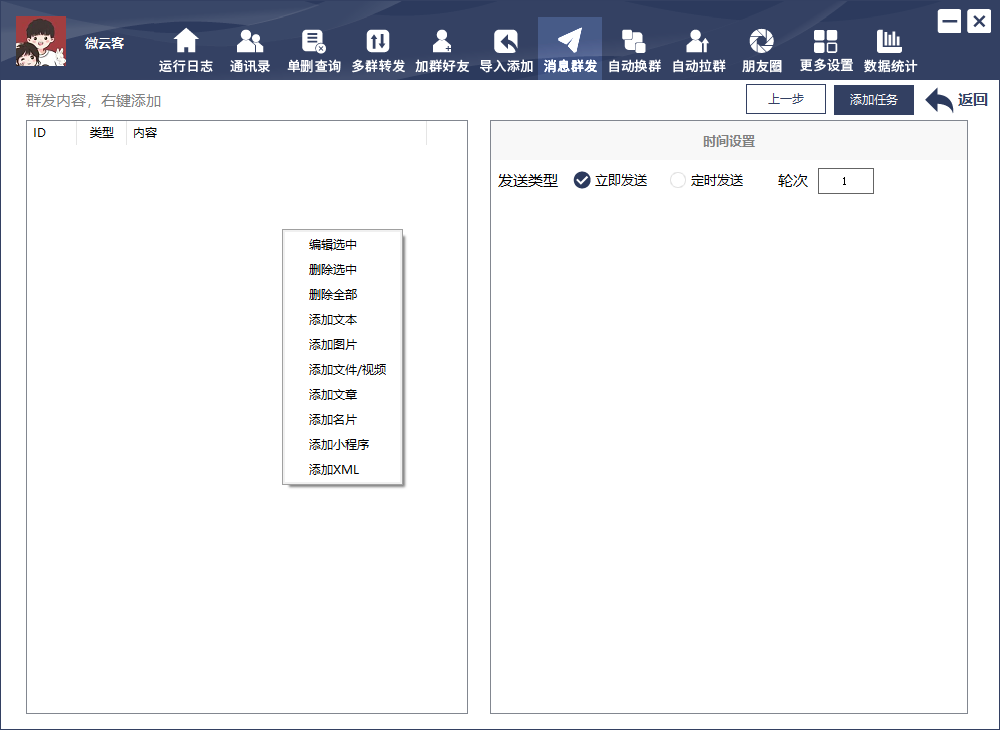Choose 删除全部 from context menu

coord(333,295)
